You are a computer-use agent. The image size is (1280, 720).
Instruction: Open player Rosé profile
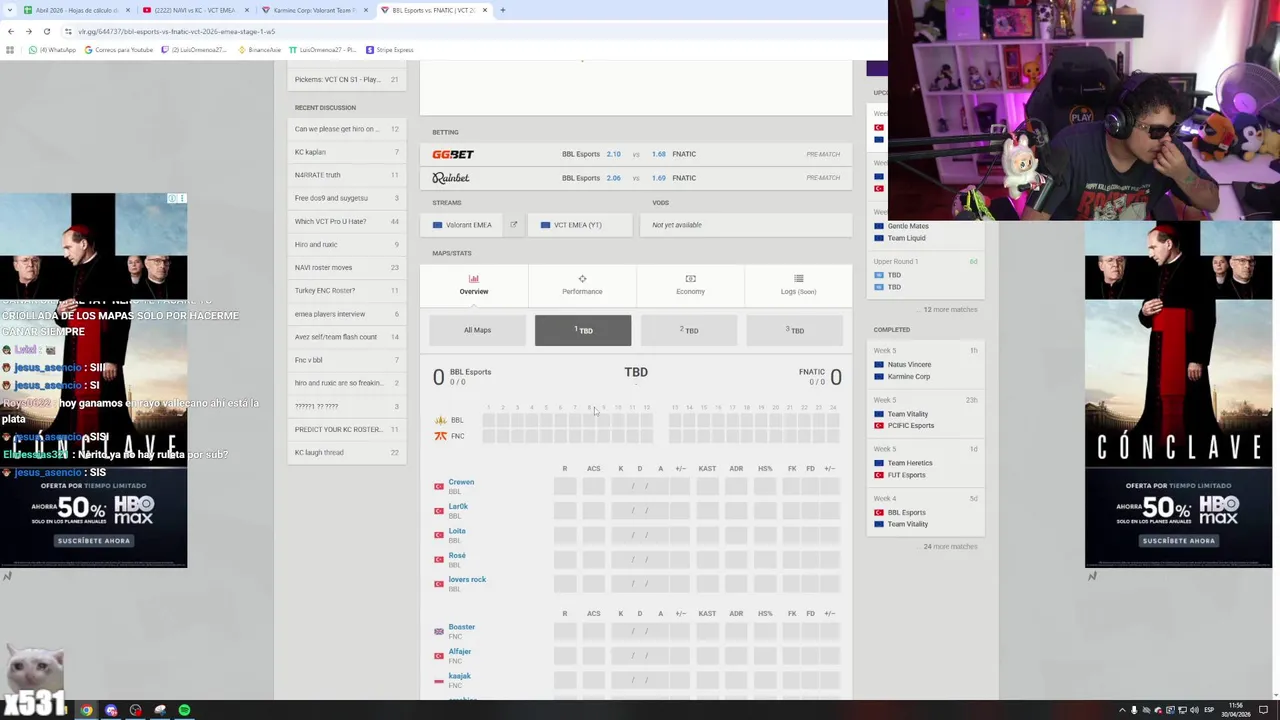click(x=457, y=555)
